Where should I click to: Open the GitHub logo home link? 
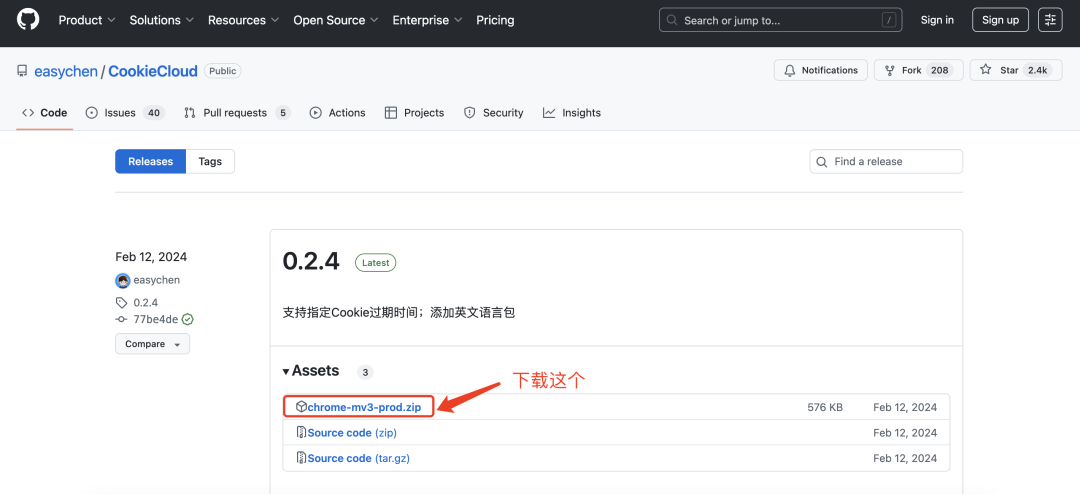[28, 20]
